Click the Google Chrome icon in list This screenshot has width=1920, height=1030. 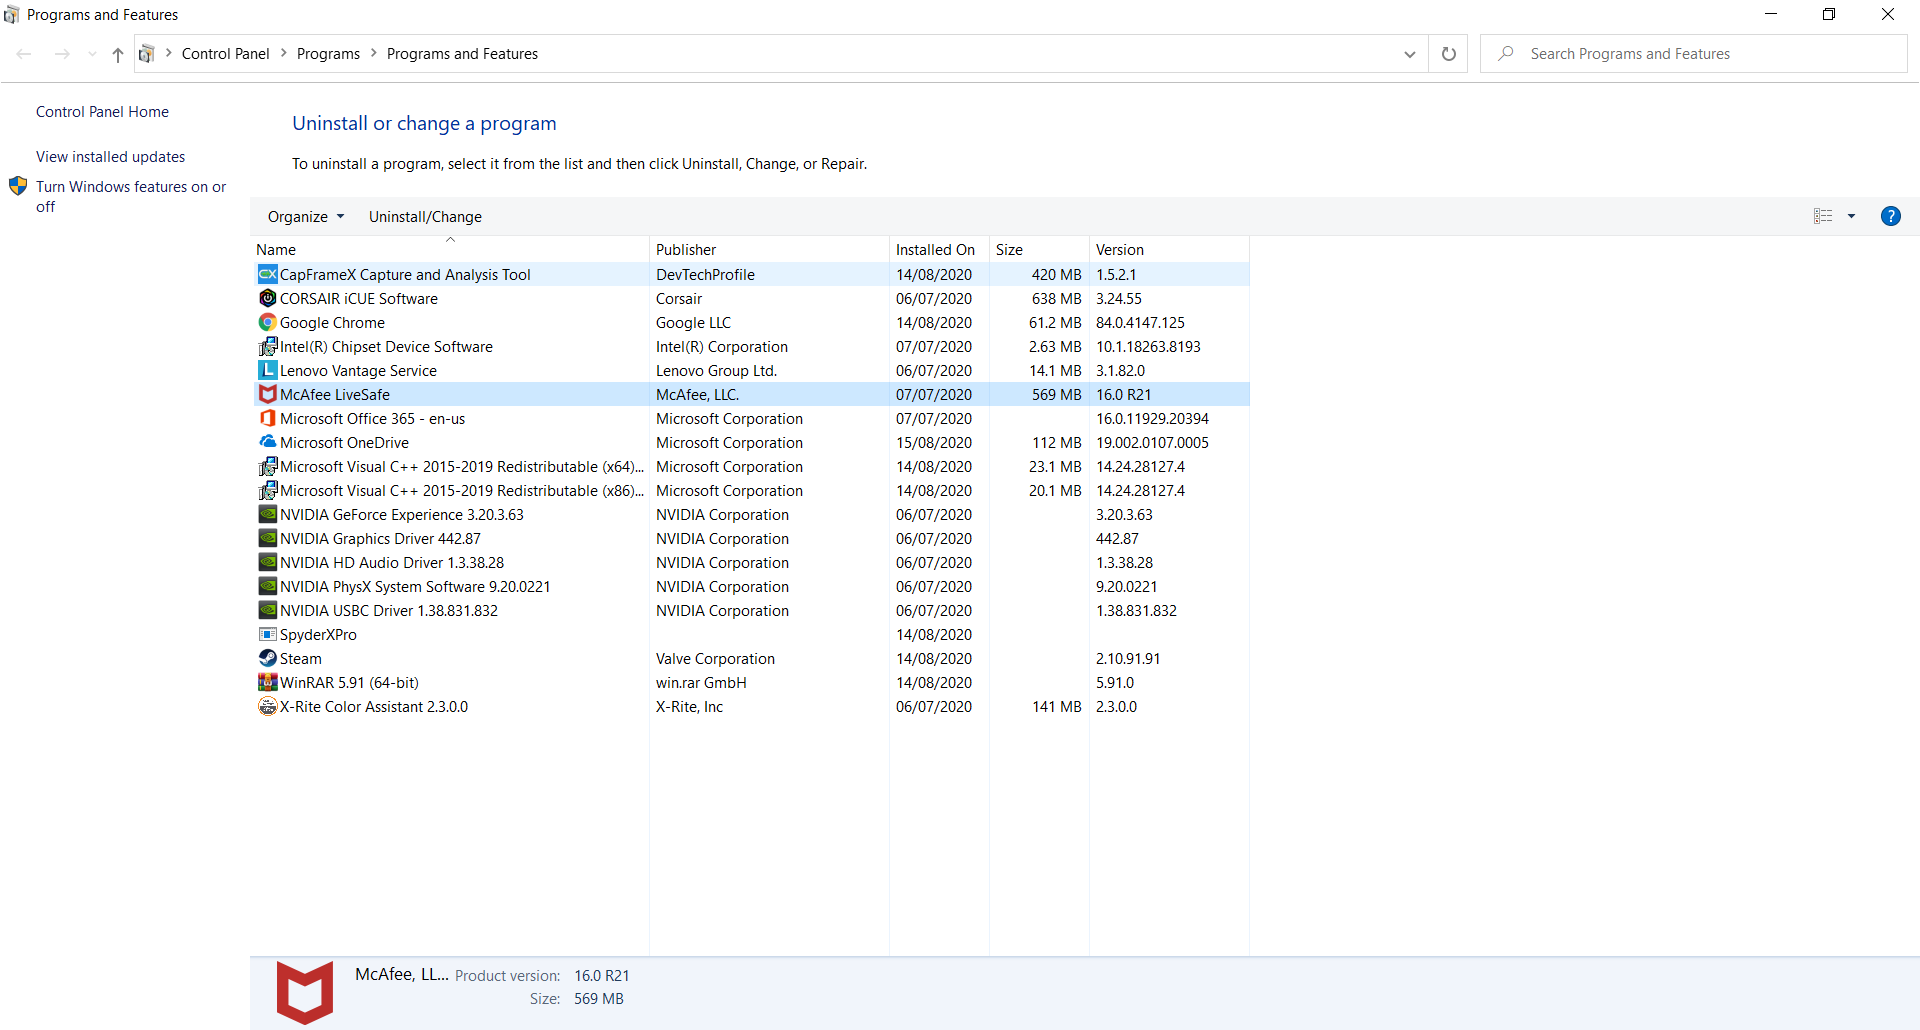click(267, 322)
